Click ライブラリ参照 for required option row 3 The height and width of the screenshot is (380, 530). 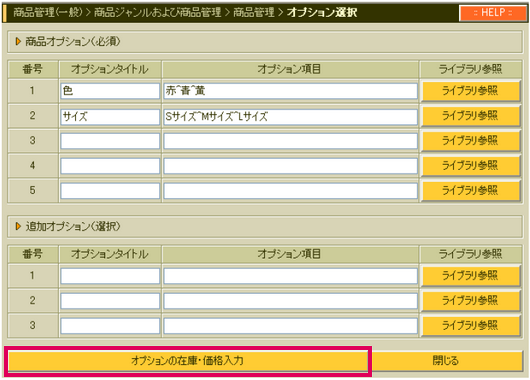tap(470, 141)
